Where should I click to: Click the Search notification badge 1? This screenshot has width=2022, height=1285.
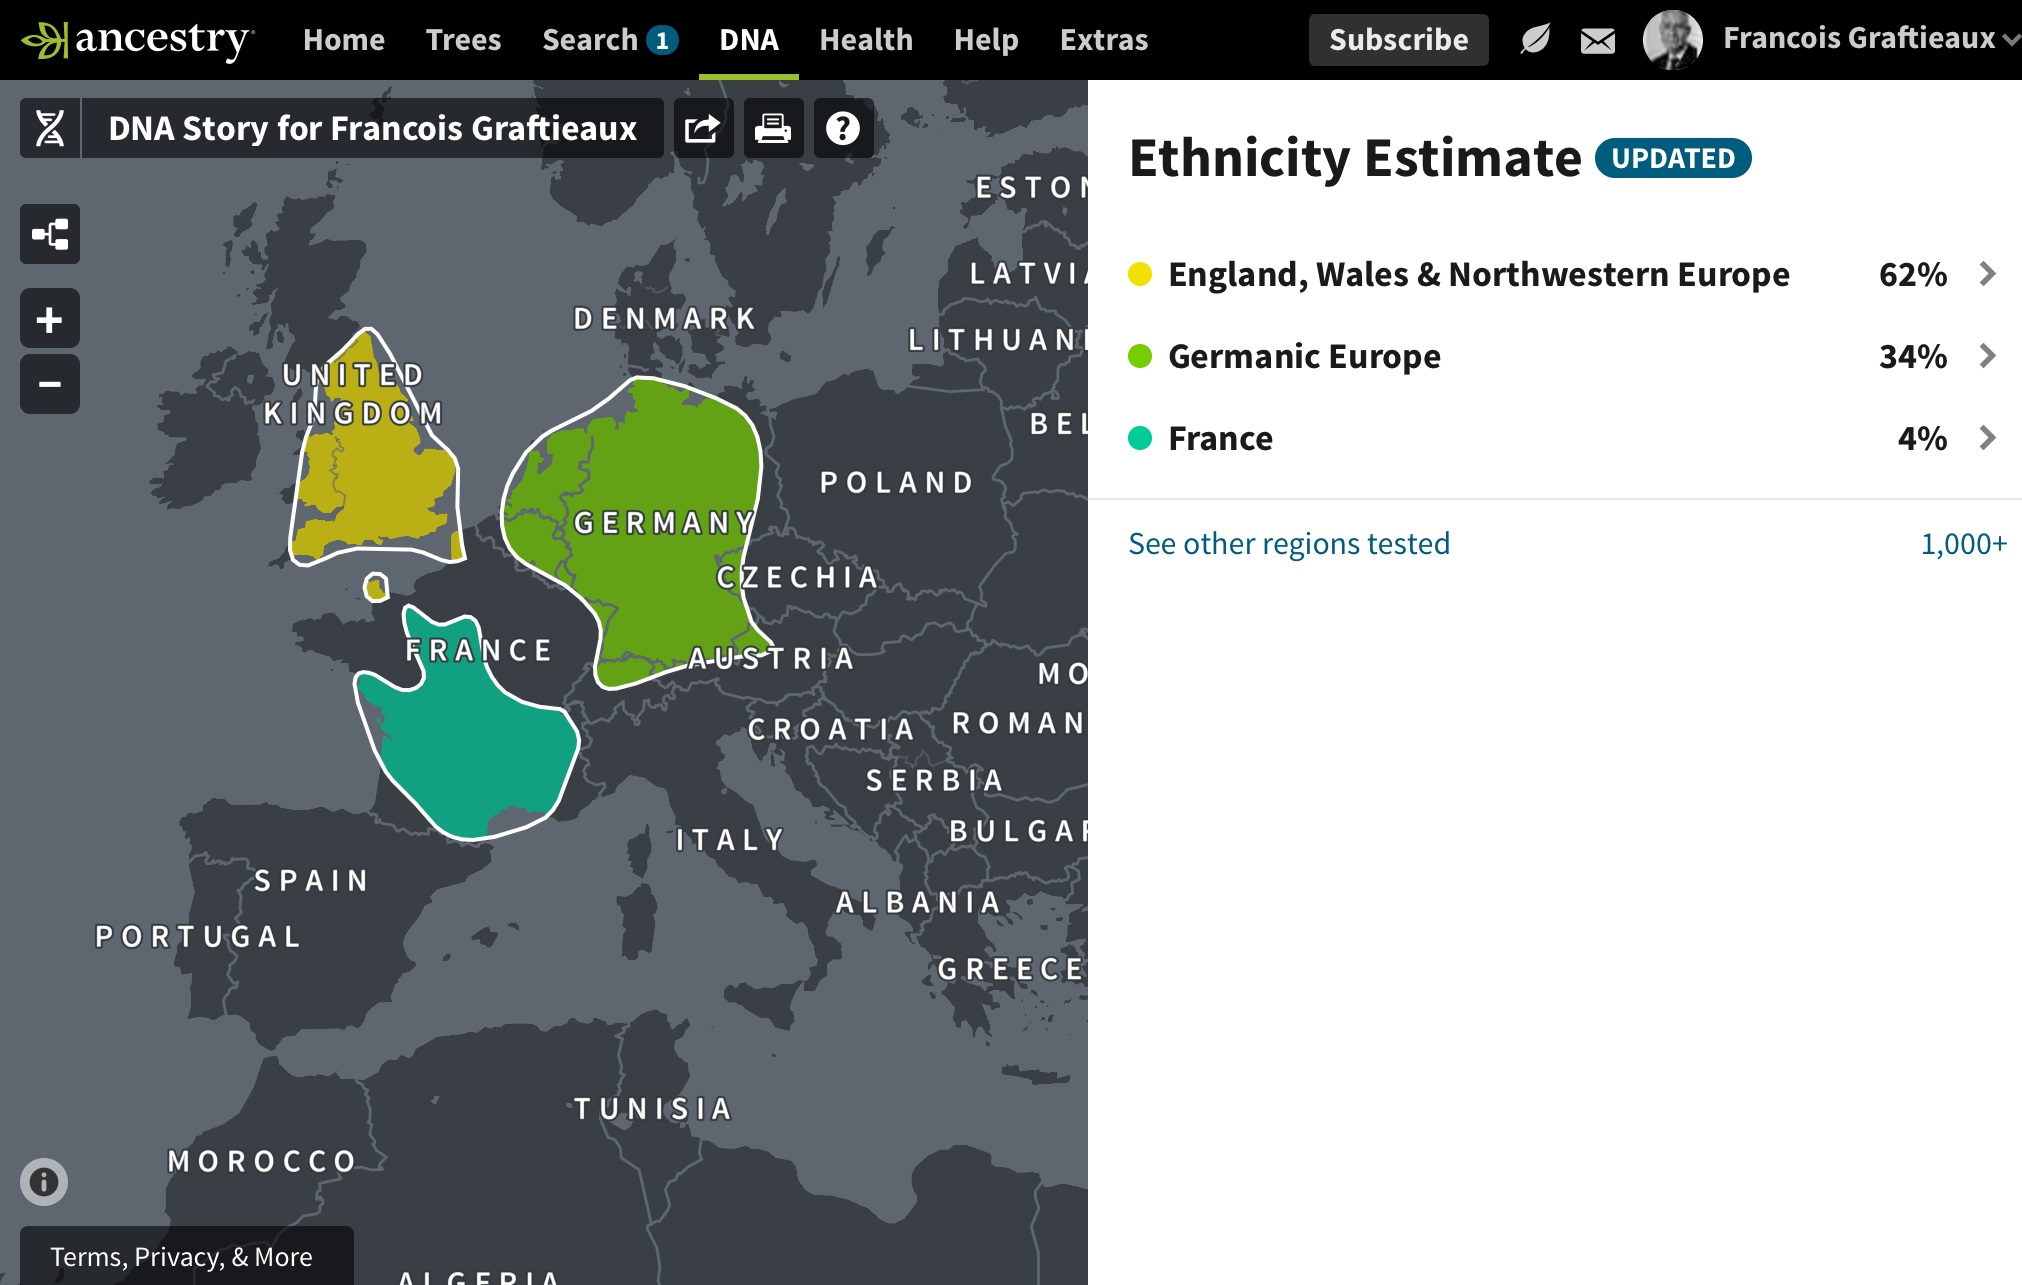(662, 40)
